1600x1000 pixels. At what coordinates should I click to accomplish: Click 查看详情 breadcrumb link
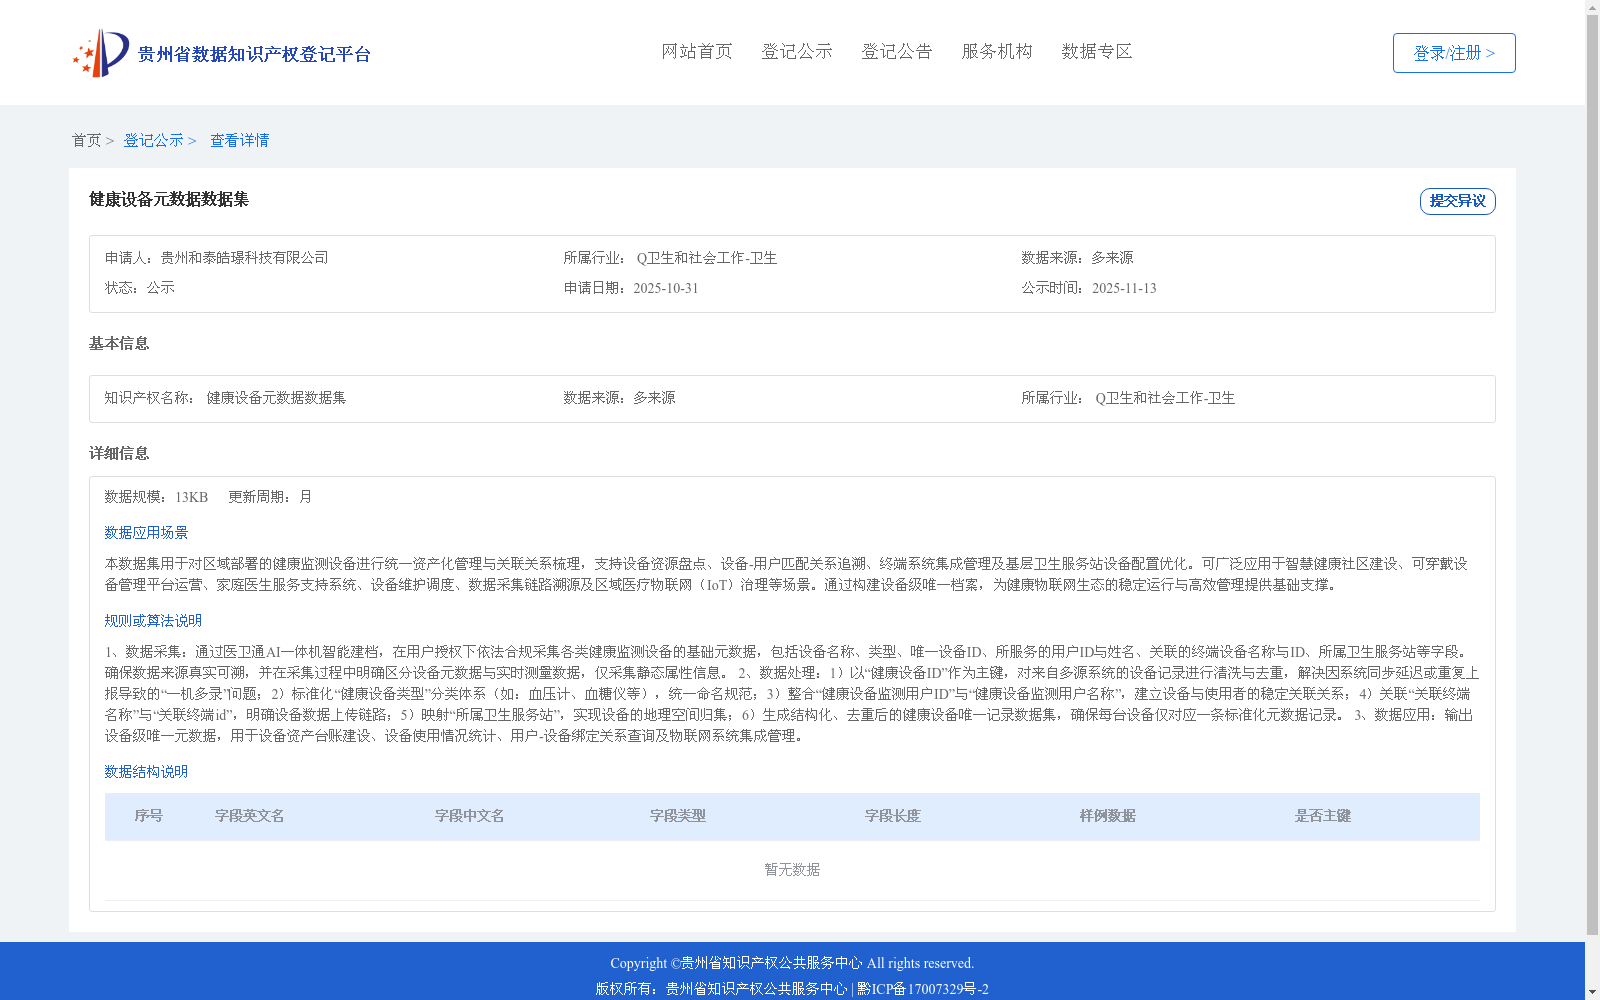tap(239, 141)
